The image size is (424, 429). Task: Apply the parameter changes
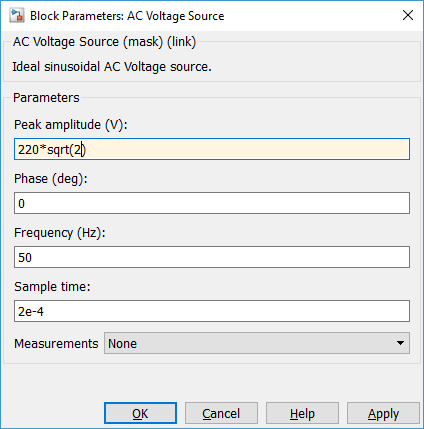point(383,413)
